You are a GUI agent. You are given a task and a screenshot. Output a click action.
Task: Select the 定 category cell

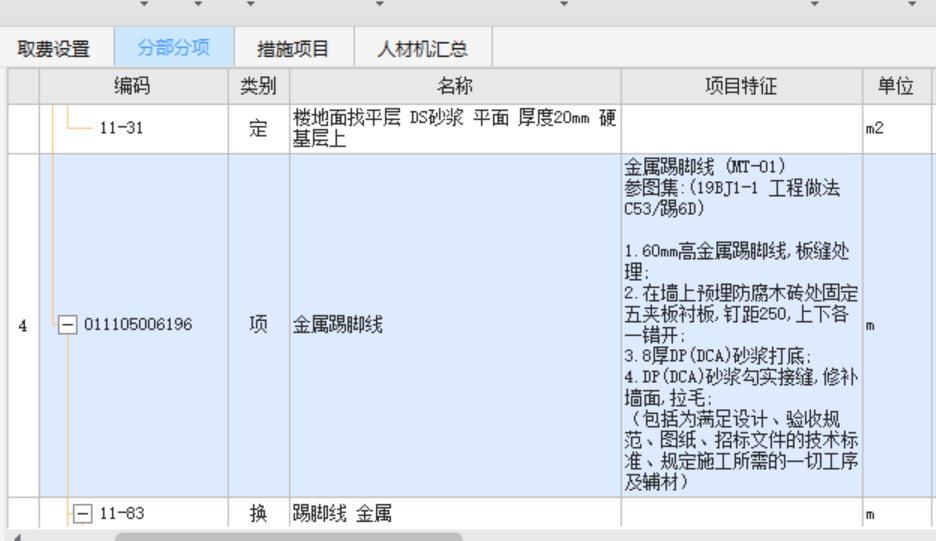[x=259, y=129]
